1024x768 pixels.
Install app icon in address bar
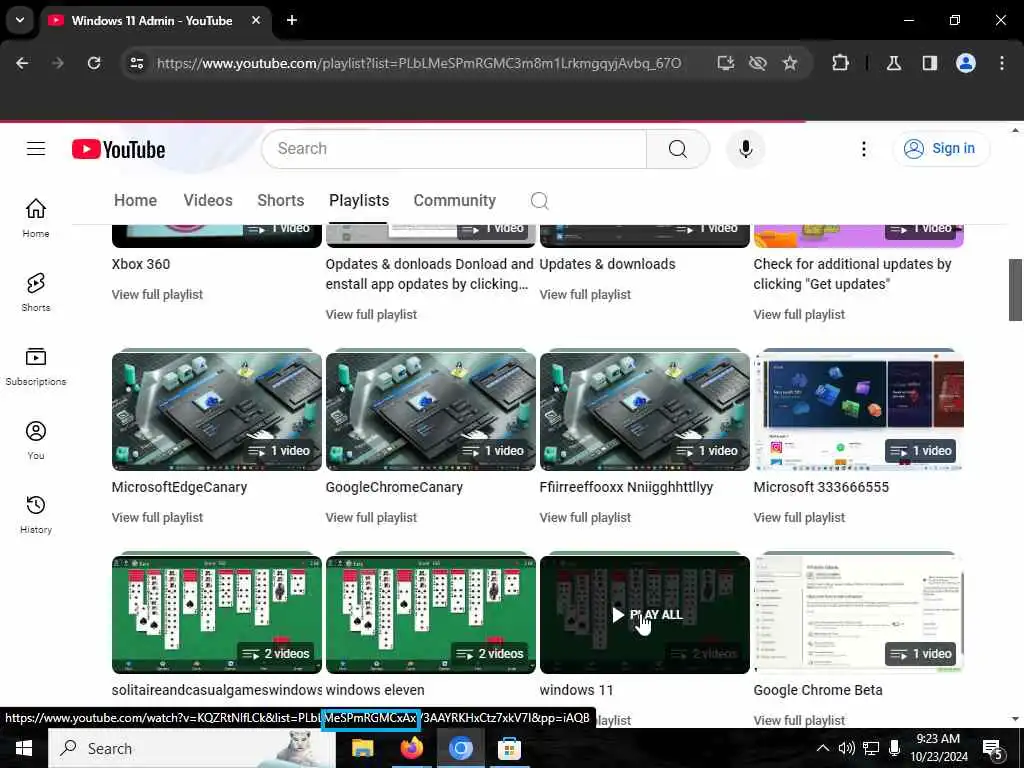[x=726, y=63]
